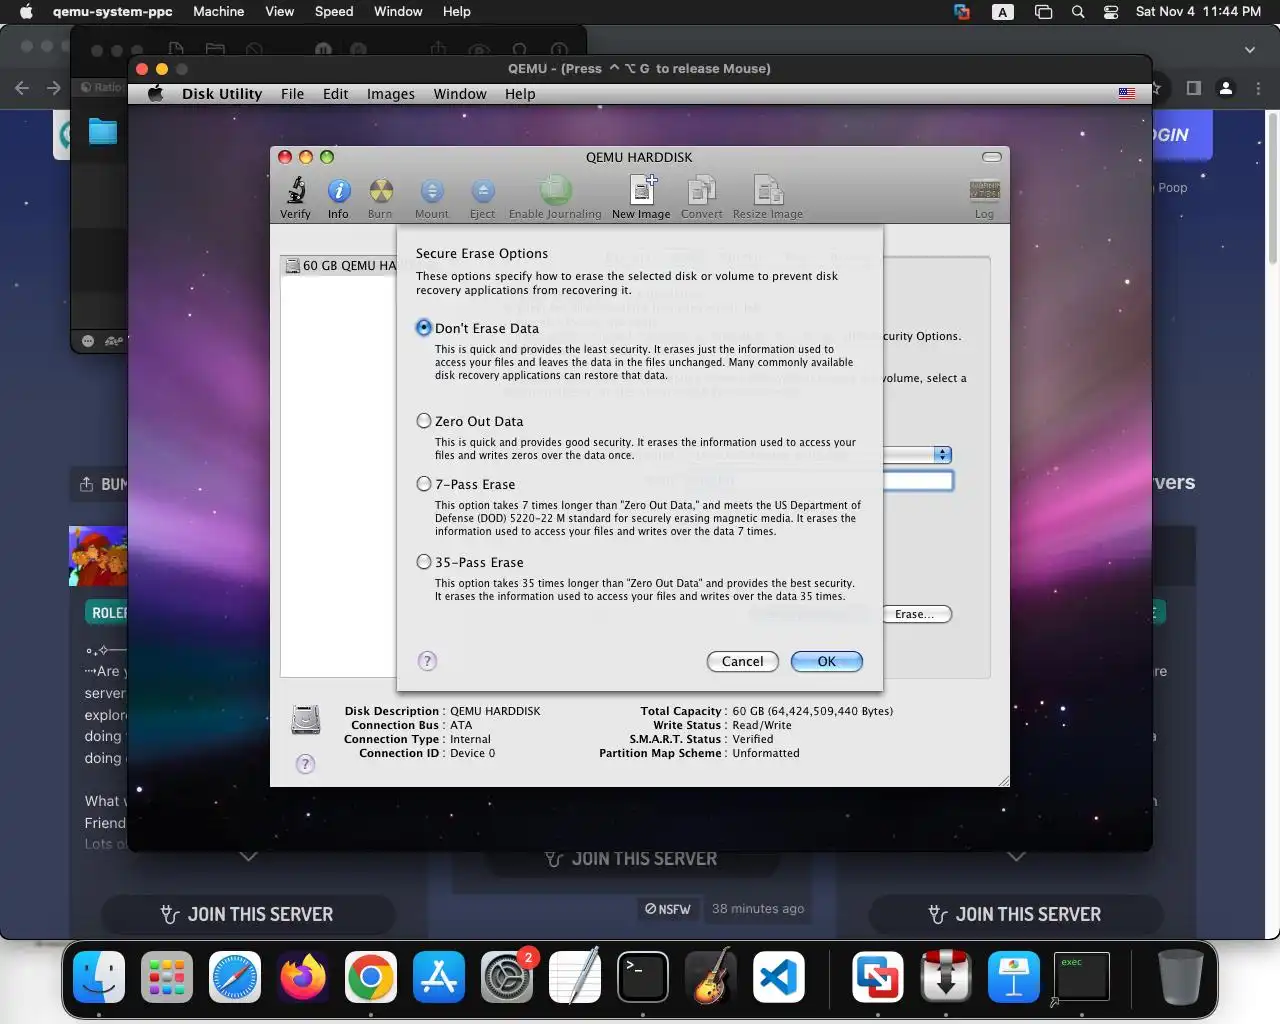Click the Mount toolbar icon

tap(431, 191)
